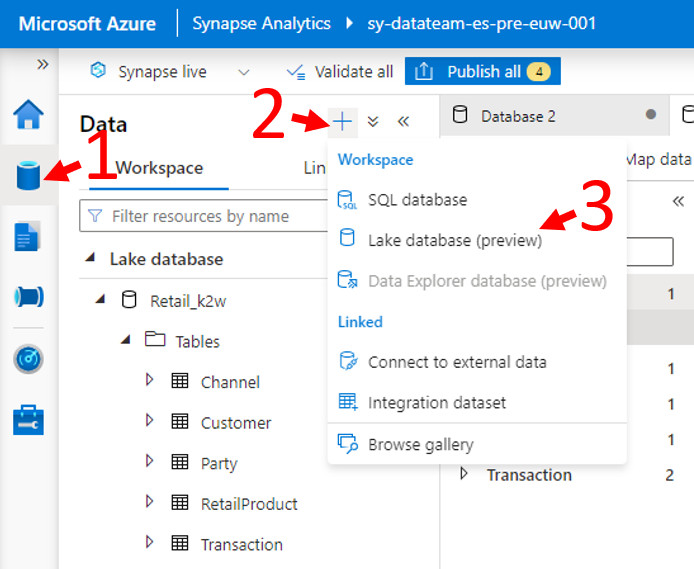Click the Integration dataset table icon
Screen dimensions: 694x569
[348, 402]
